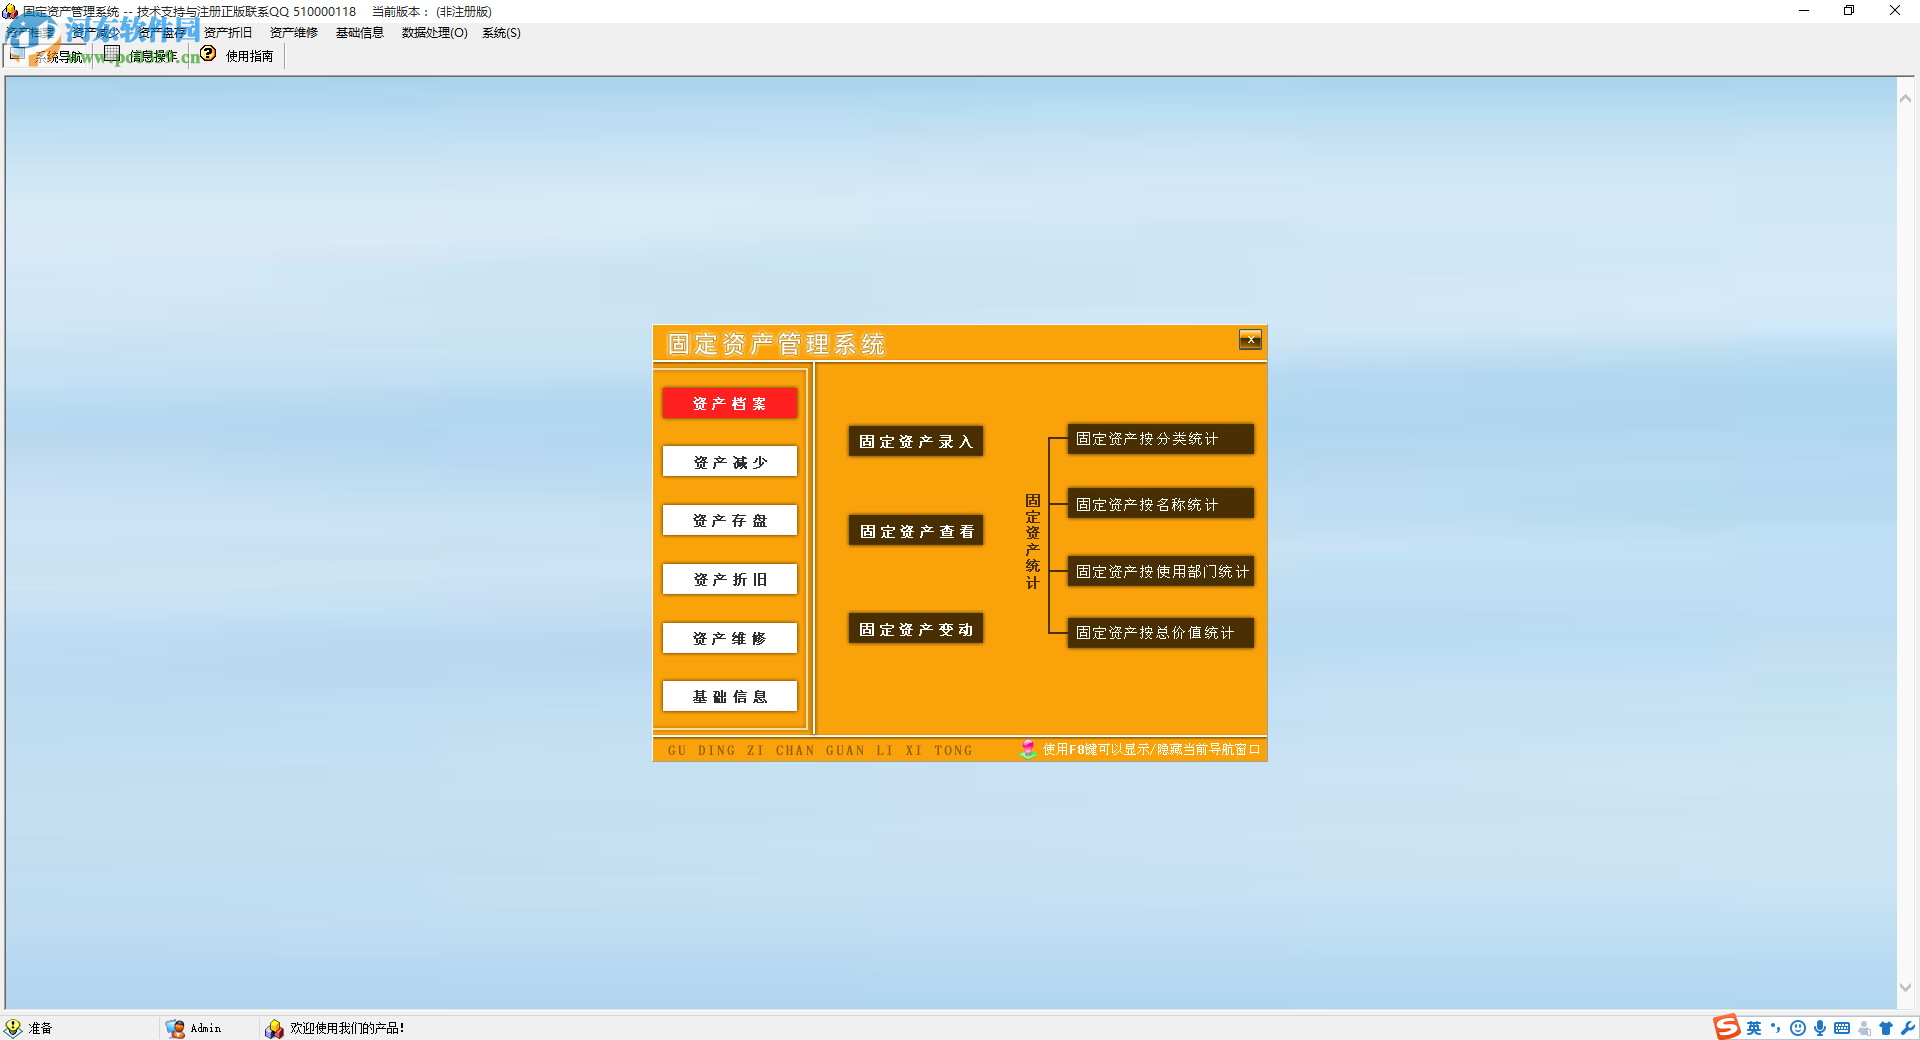Open the 数据处理(O) menu
The height and width of the screenshot is (1040, 1920).
pos(435,33)
